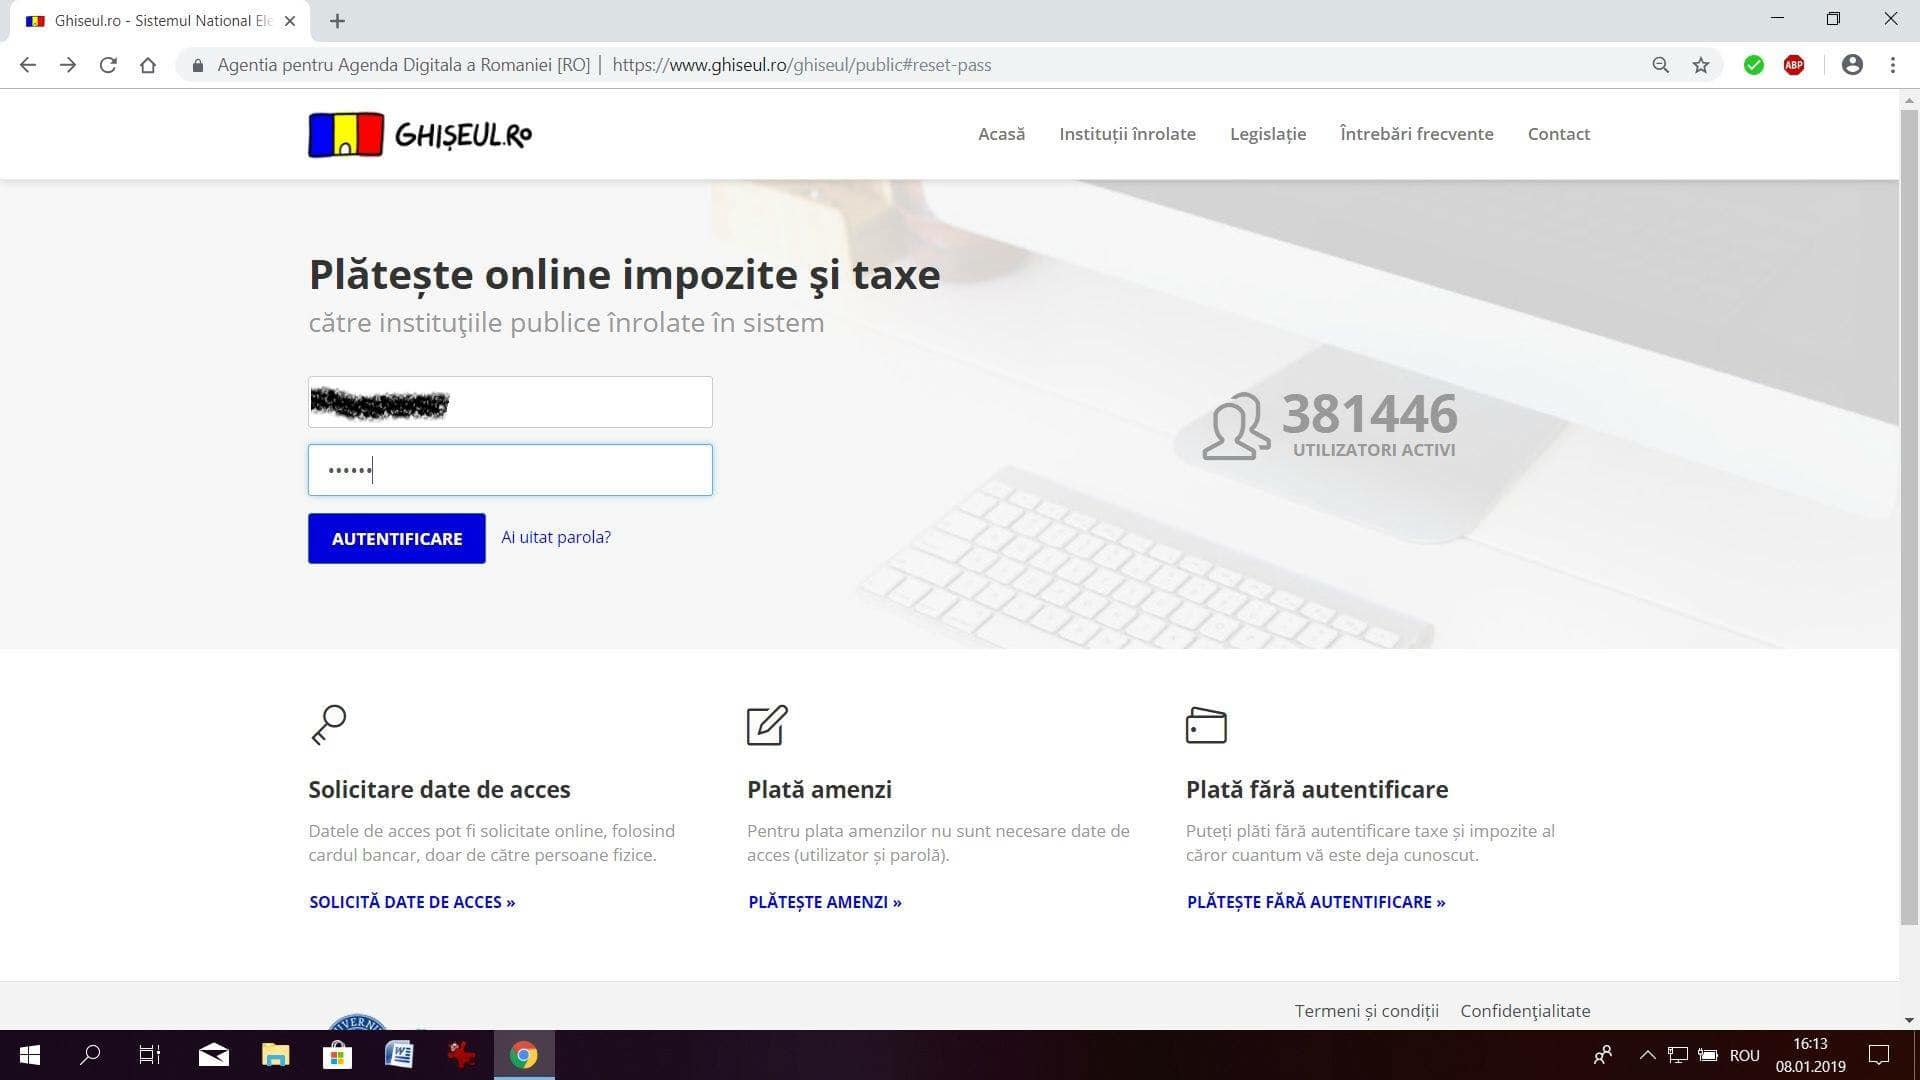This screenshot has width=1920, height=1080.
Task: Open the AdBlock Plus extension
Action: click(1794, 65)
